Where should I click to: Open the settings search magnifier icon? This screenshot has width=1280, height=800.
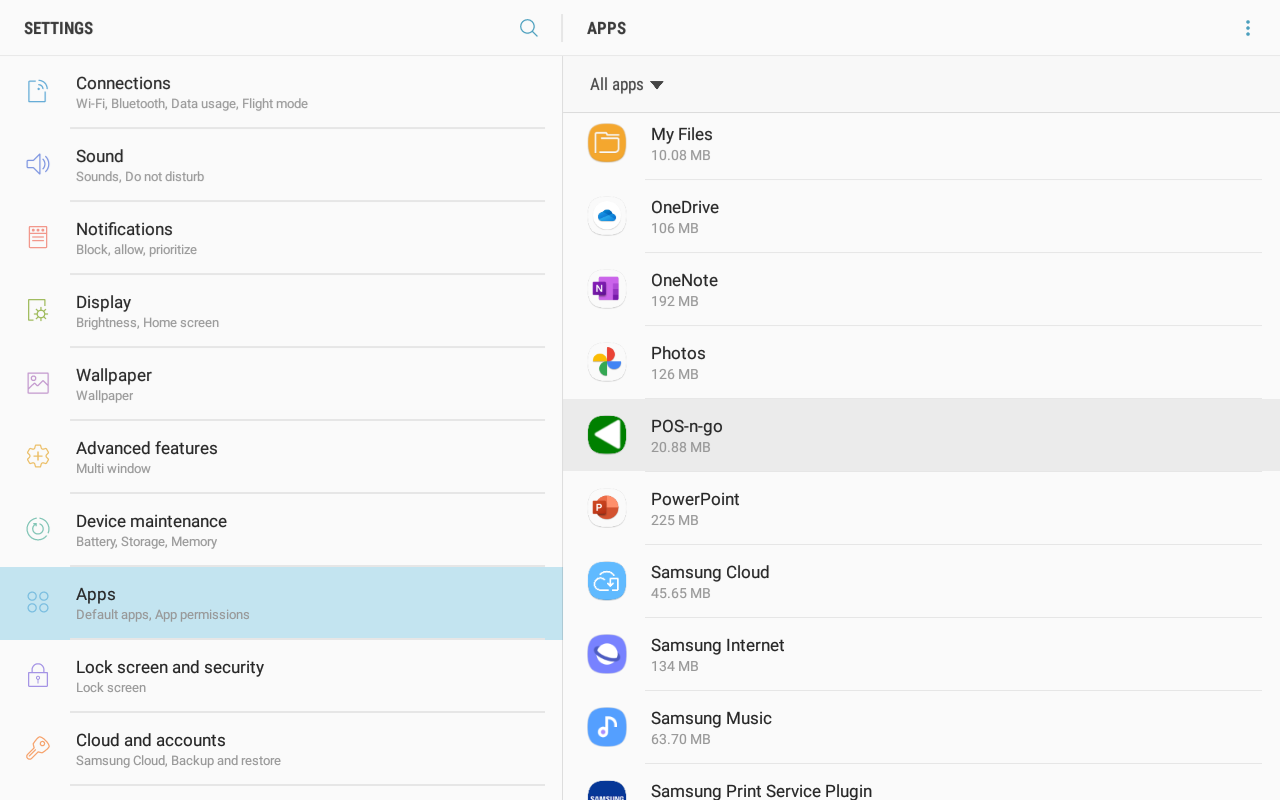coord(529,28)
